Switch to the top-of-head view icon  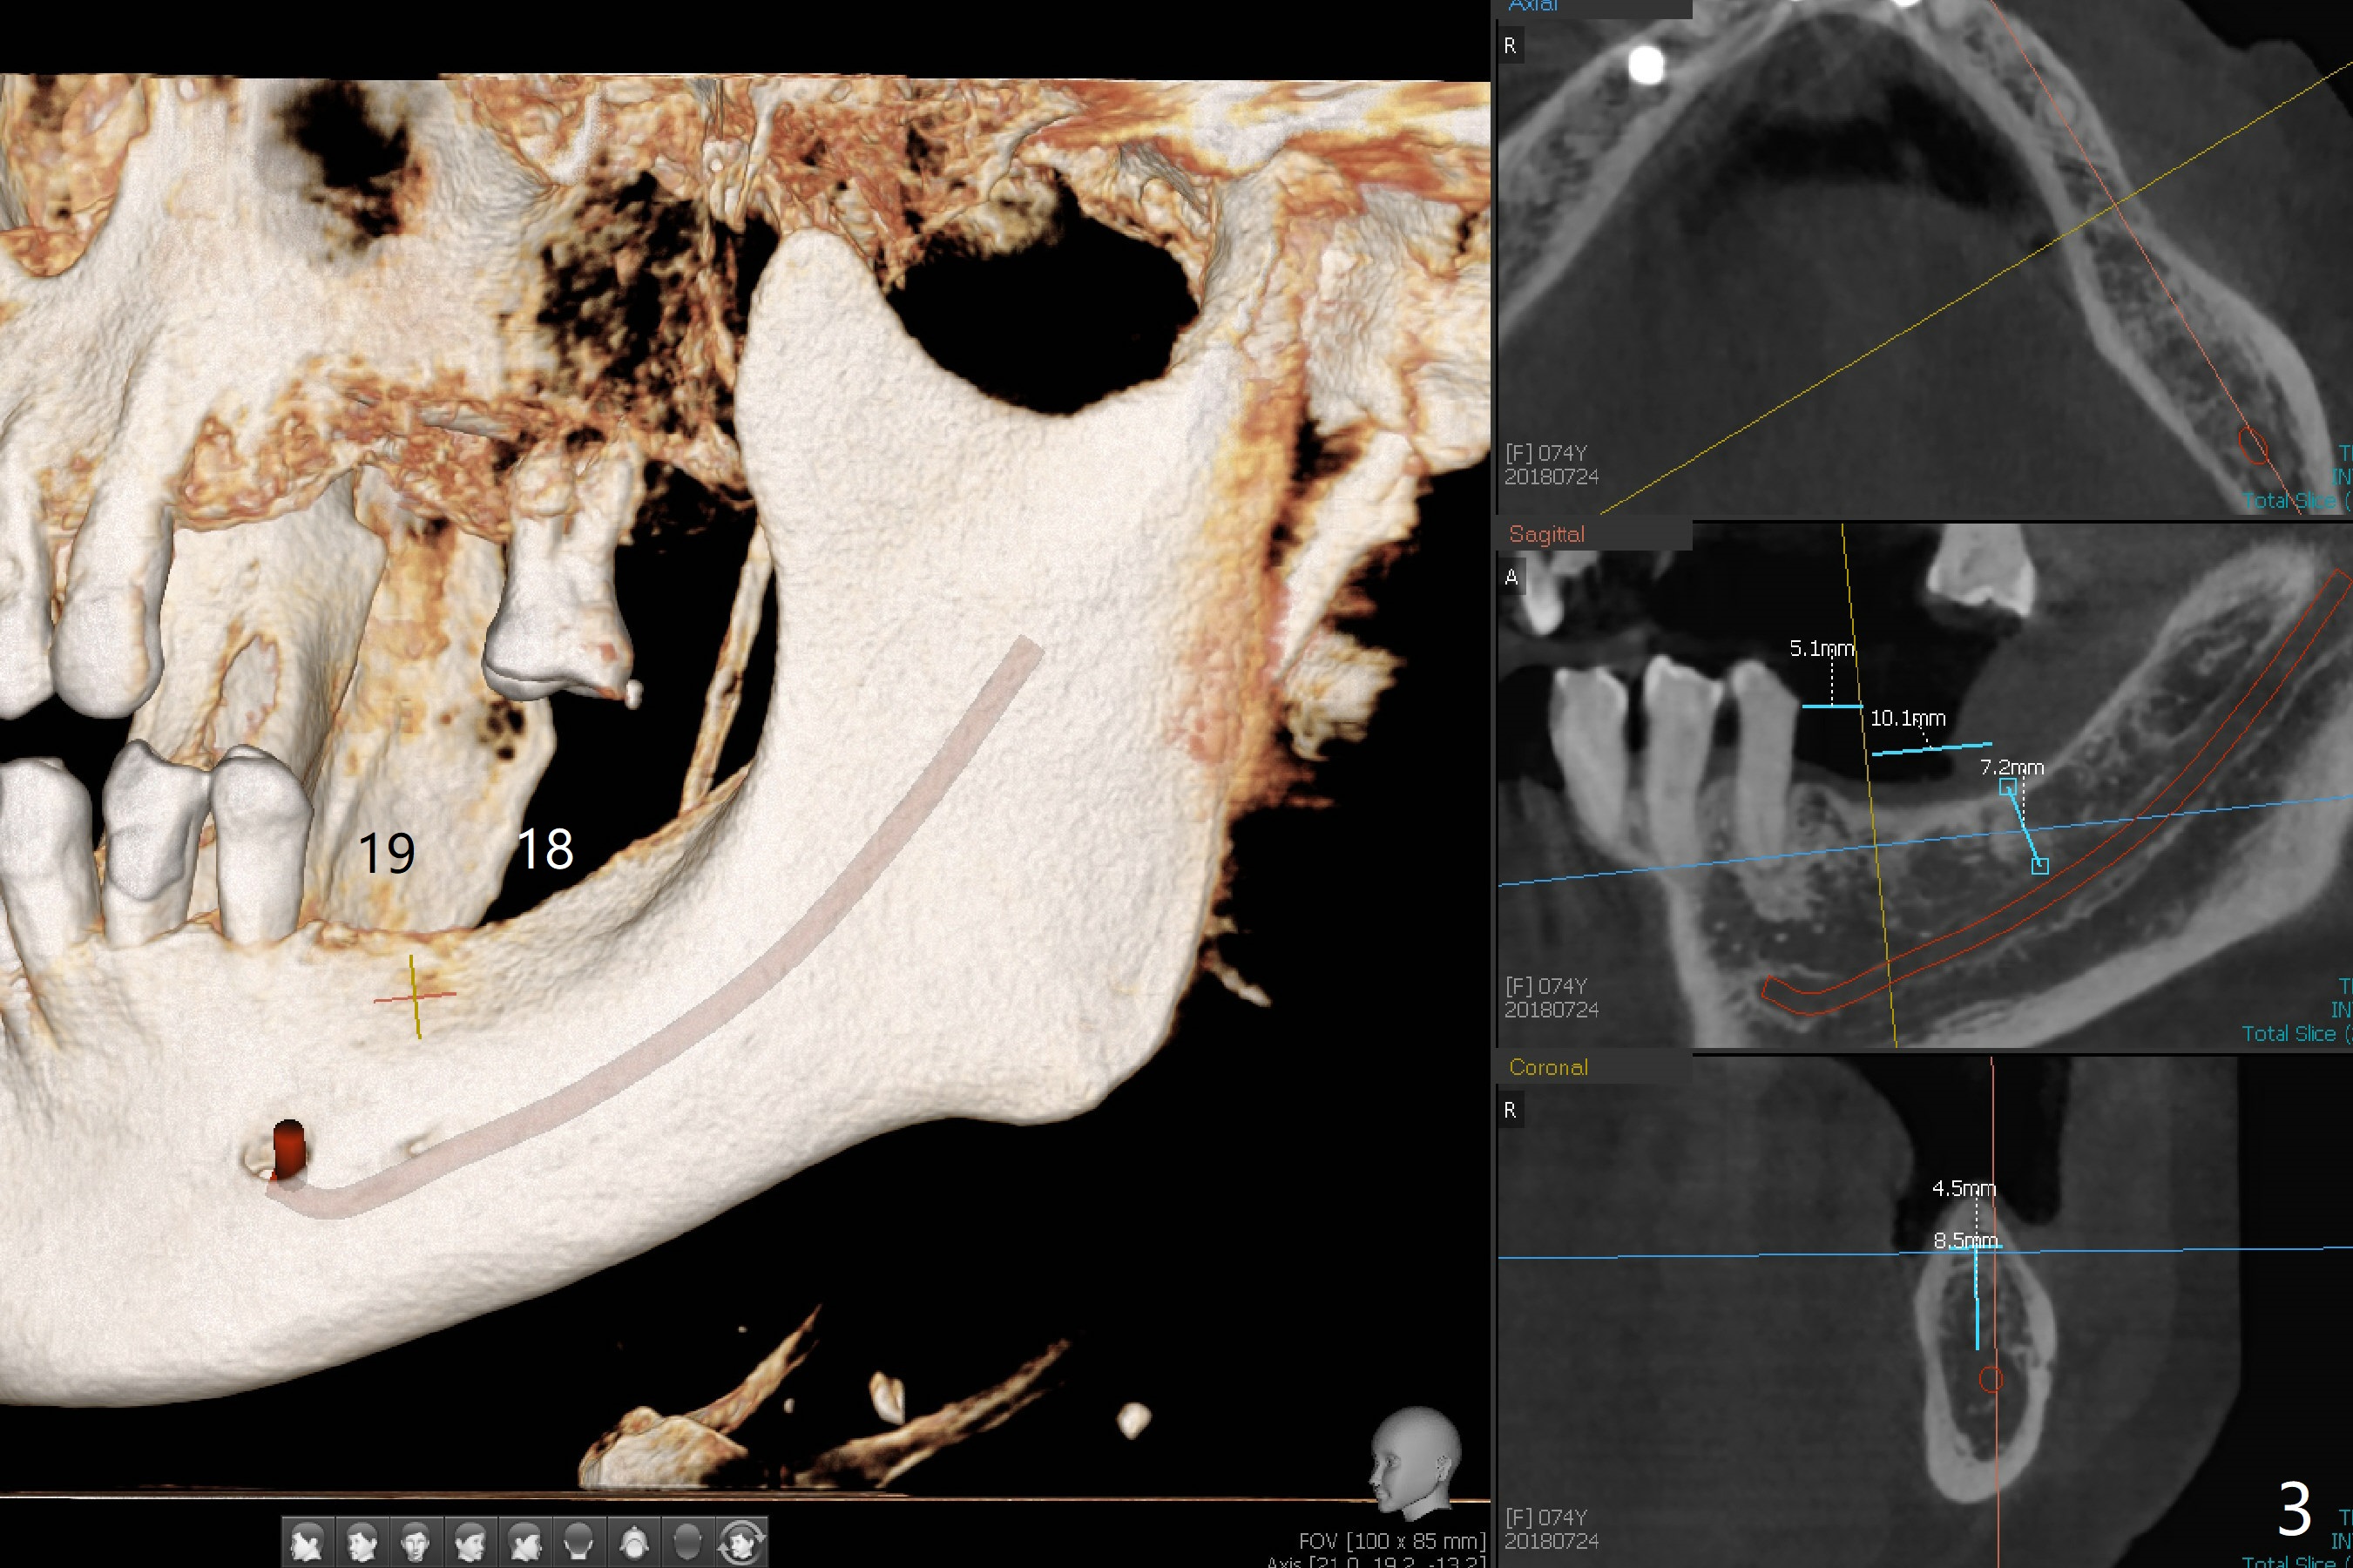click(x=688, y=1543)
